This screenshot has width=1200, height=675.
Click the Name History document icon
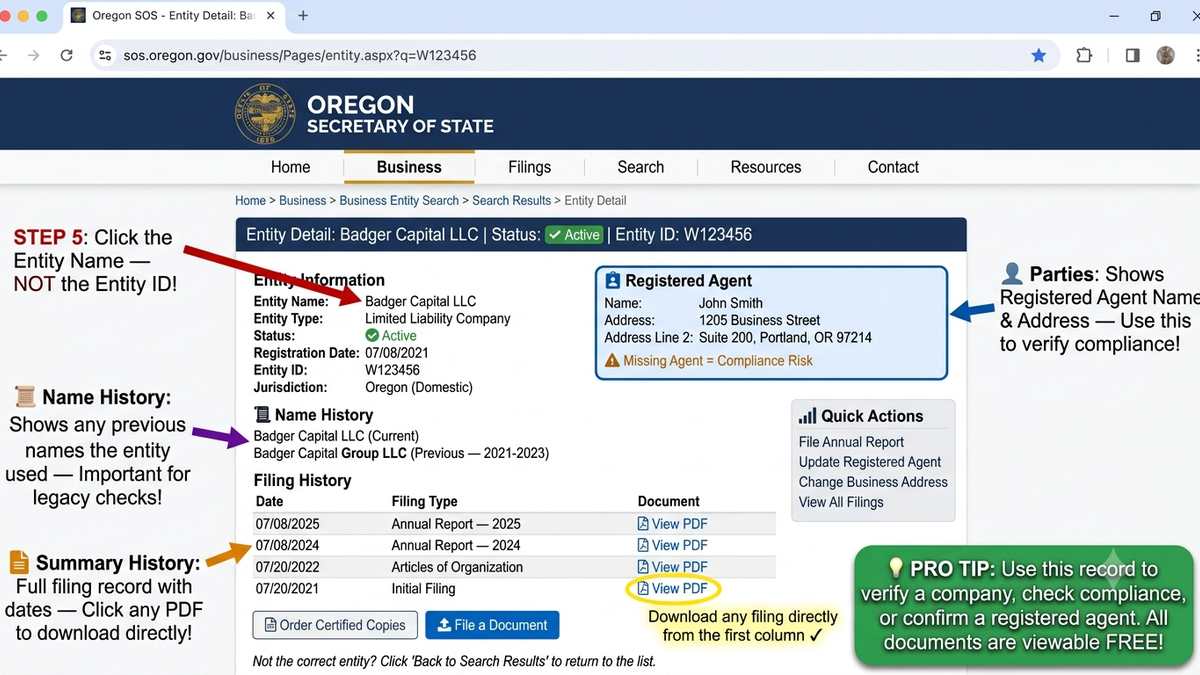click(x=262, y=415)
